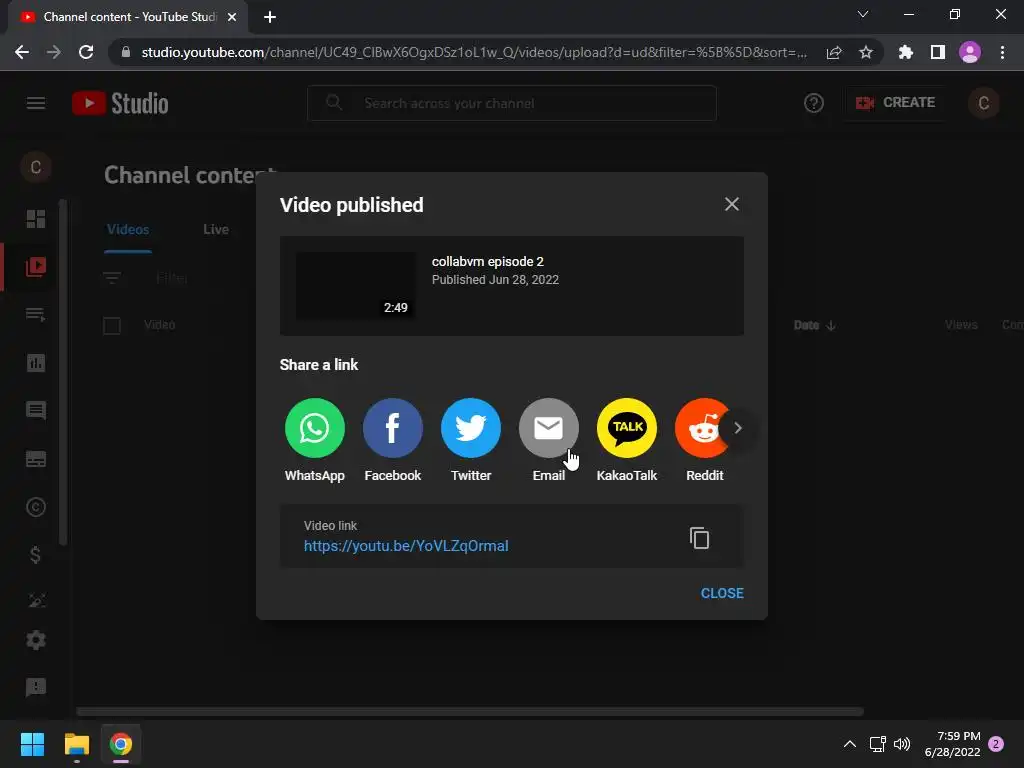Open the Chrome extensions puzzle icon
This screenshot has height=768, width=1024.
[x=906, y=52]
